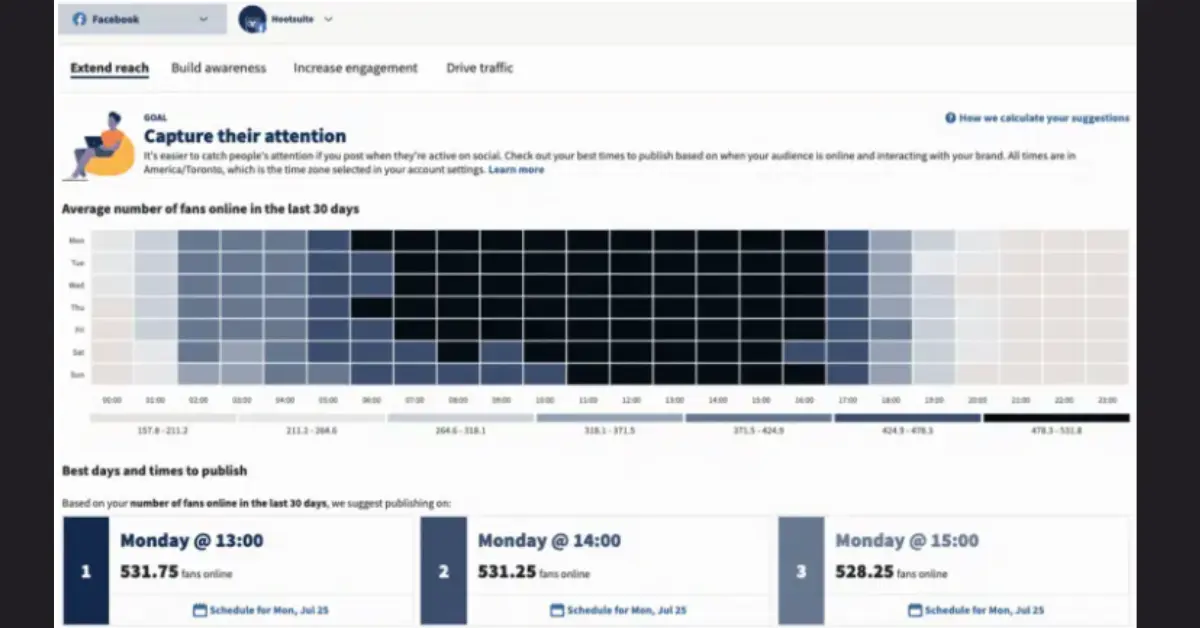
Task: Click the 12:00 hour label below the heatmap
Action: click(x=632, y=399)
